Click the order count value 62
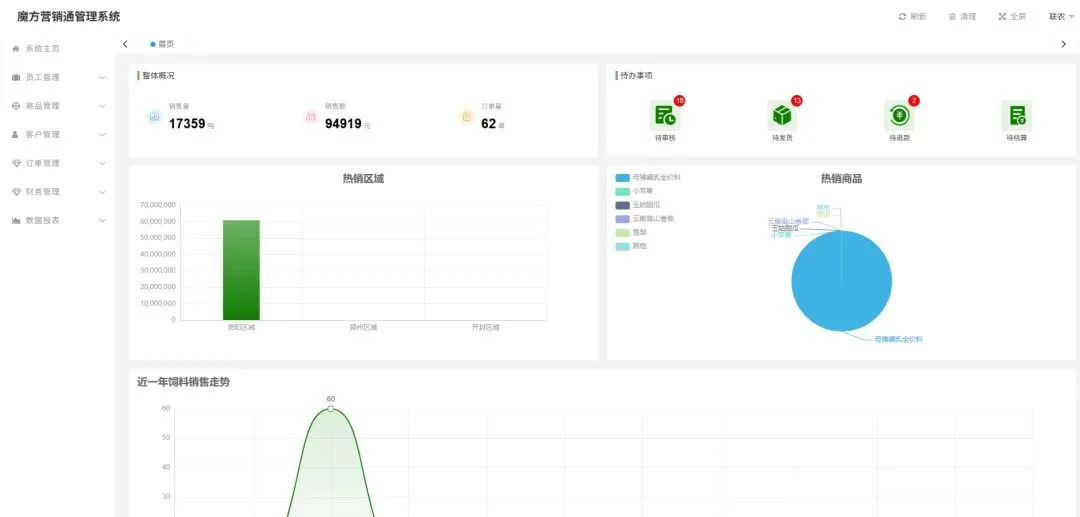This screenshot has height=517, width=1080. [x=488, y=124]
